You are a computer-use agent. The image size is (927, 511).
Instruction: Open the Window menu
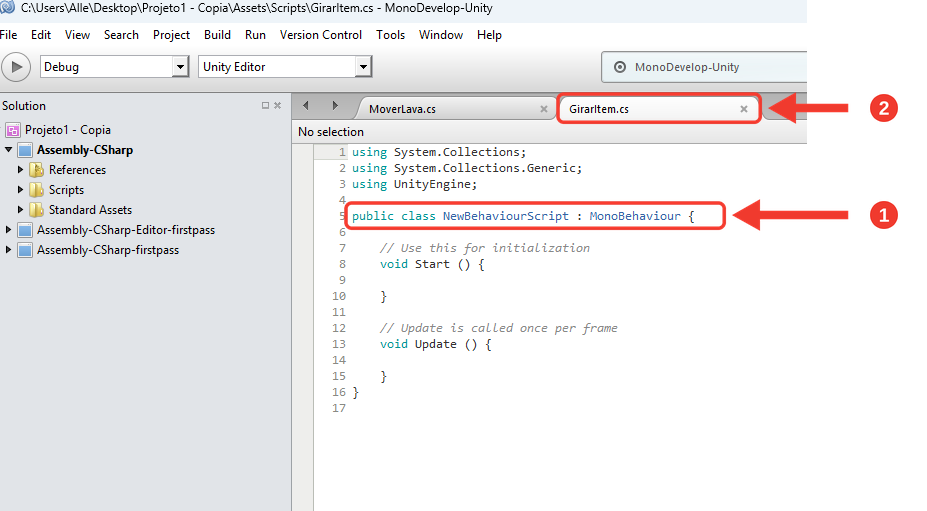441,35
